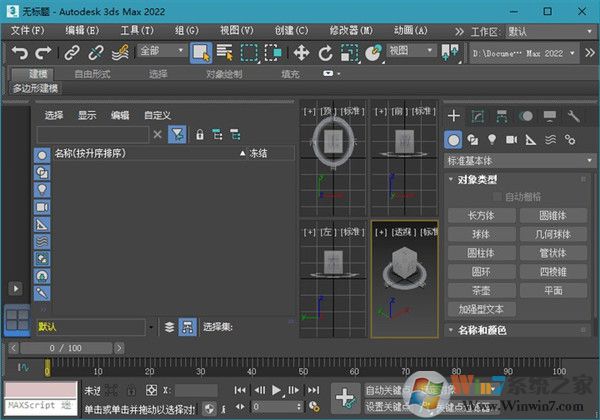Switch to the Cameras category icon
This screenshot has height=420, width=600.
point(511,140)
